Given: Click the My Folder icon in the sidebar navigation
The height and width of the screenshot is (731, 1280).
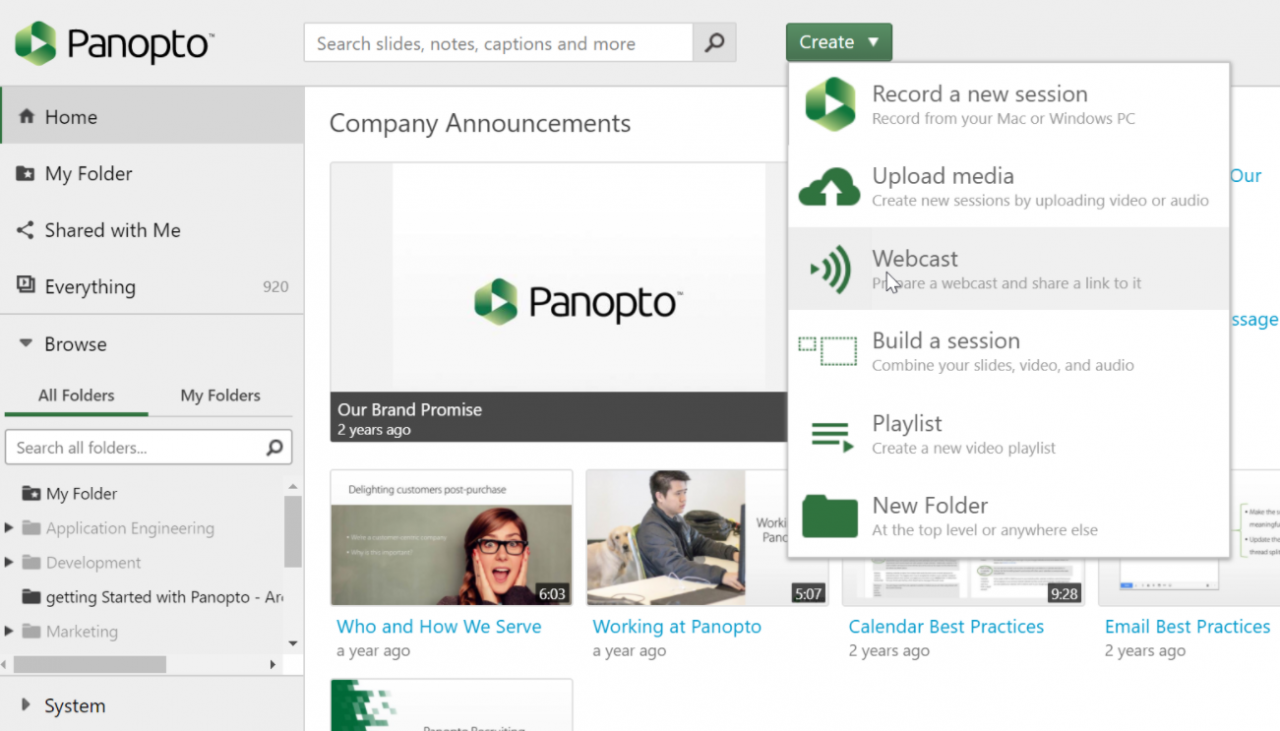Looking at the screenshot, I should pos(26,174).
